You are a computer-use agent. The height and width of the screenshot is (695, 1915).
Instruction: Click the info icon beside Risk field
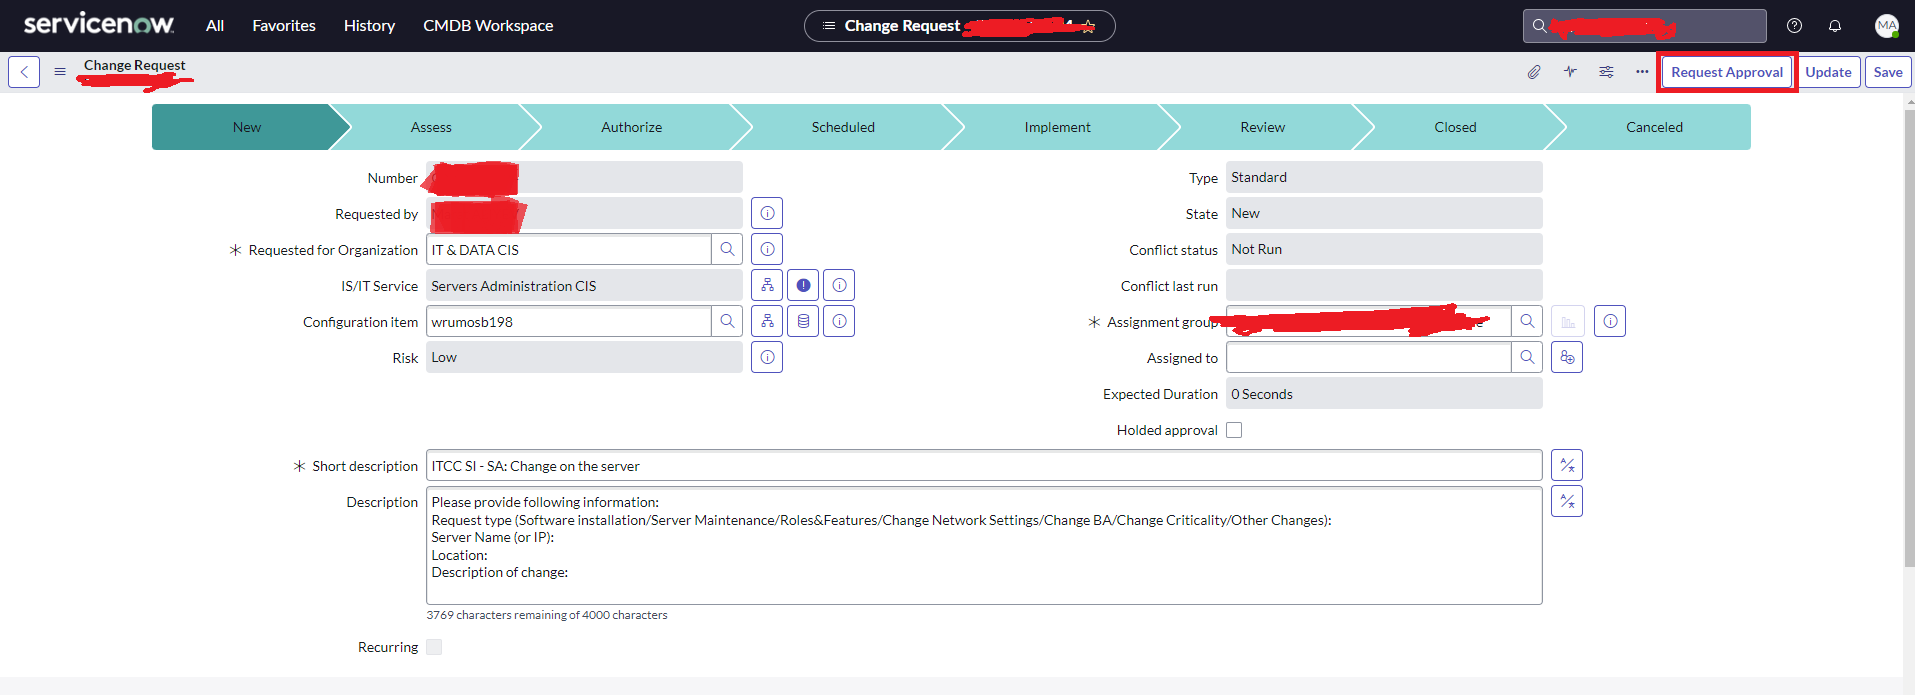coord(767,358)
